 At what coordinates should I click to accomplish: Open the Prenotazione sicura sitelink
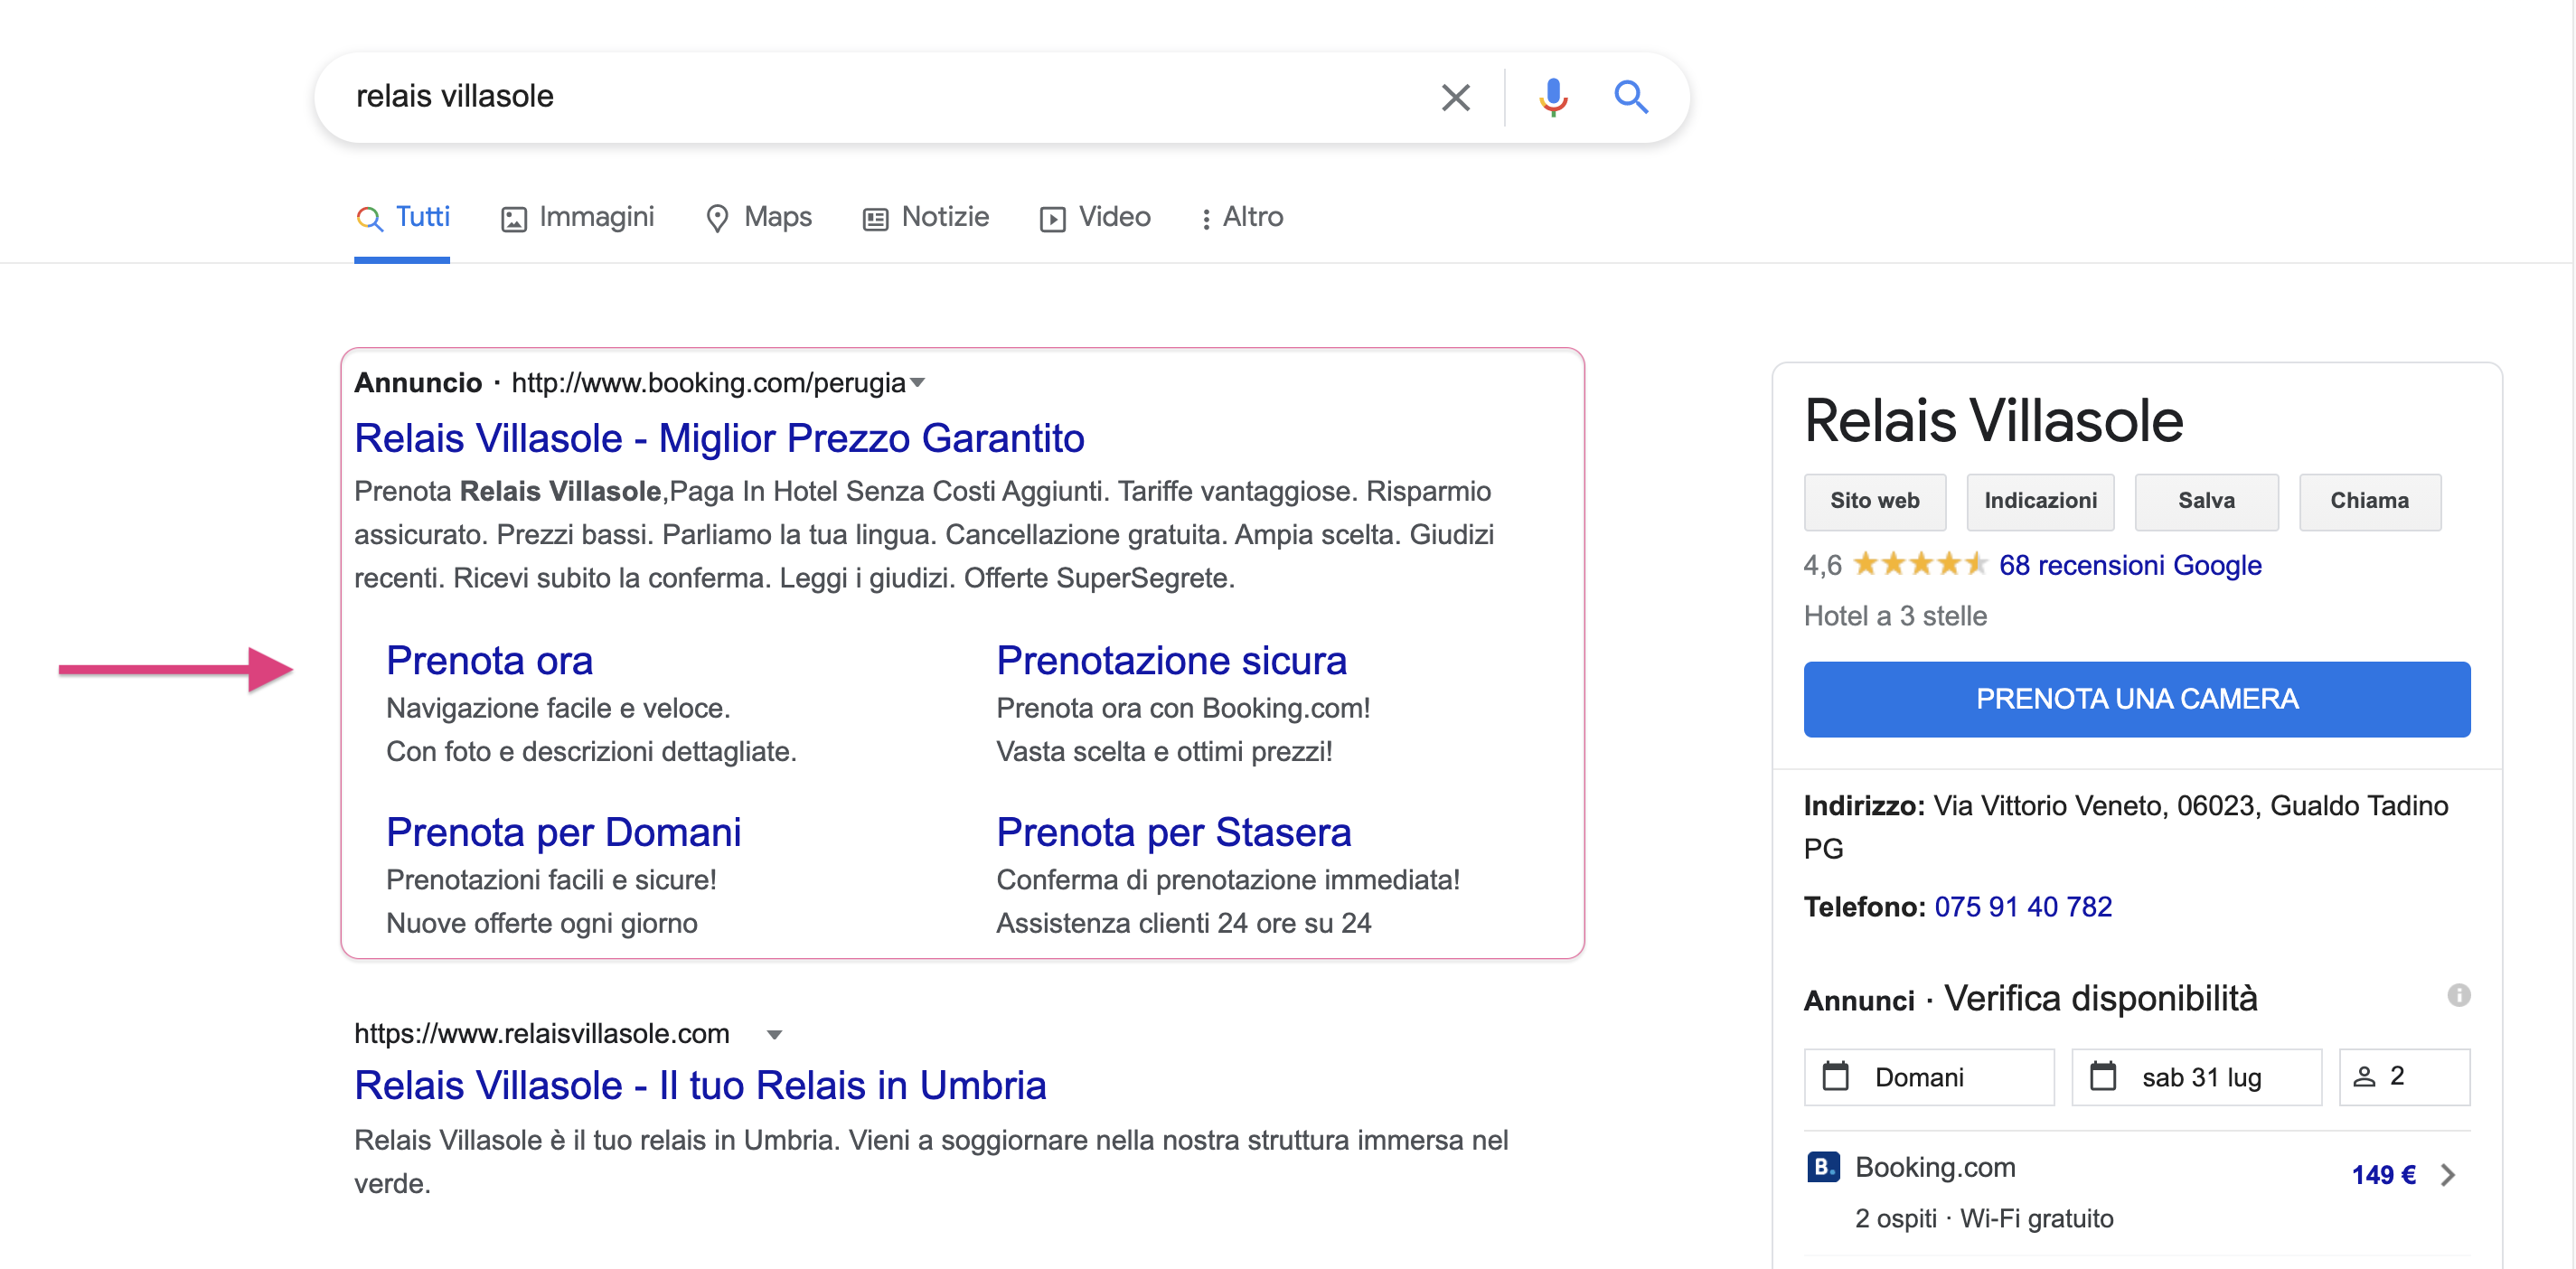[x=1171, y=660]
